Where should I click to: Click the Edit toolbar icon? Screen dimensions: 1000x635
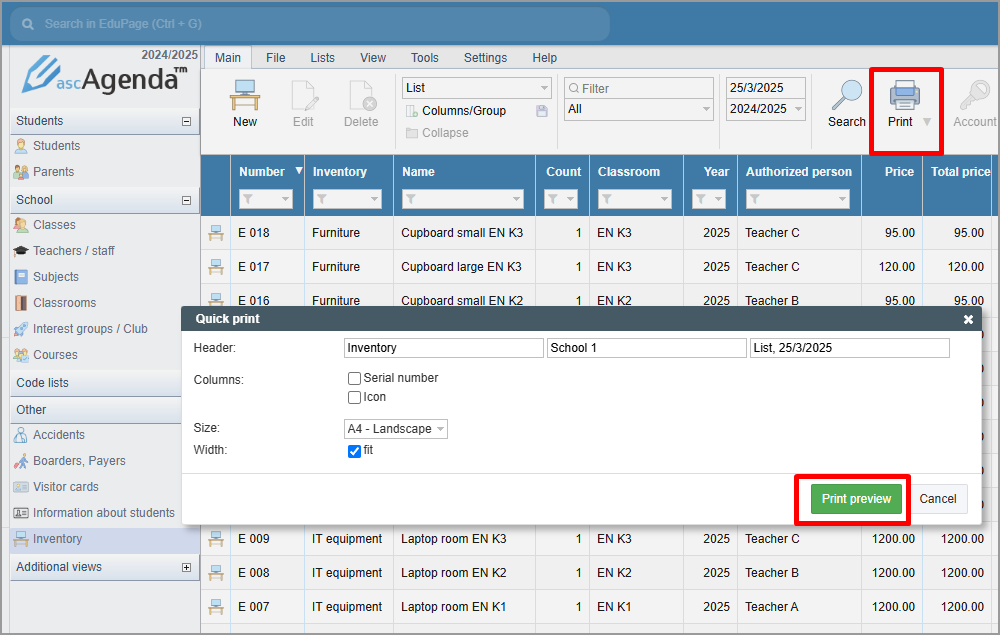pyautogui.click(x=304, y=96)
